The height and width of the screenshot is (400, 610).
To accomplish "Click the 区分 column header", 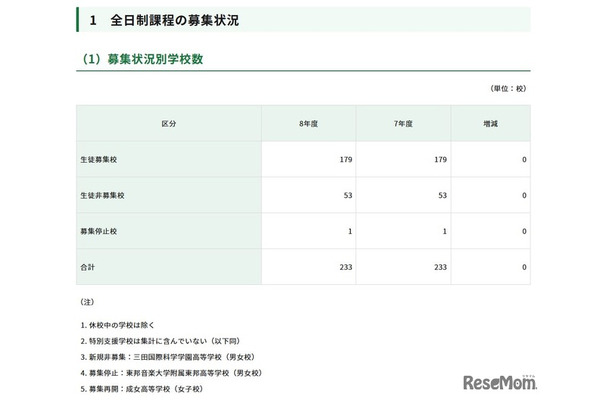I will pos(169,123).
